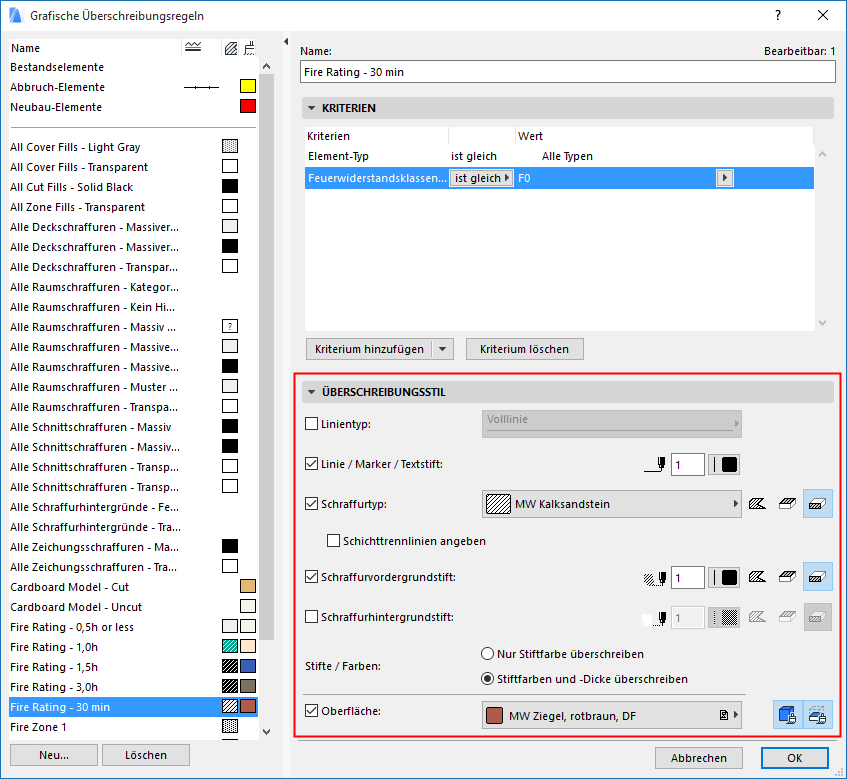Toggle the blue cube surface override icon
Viewport: 847px width, 779px height.
788,715
